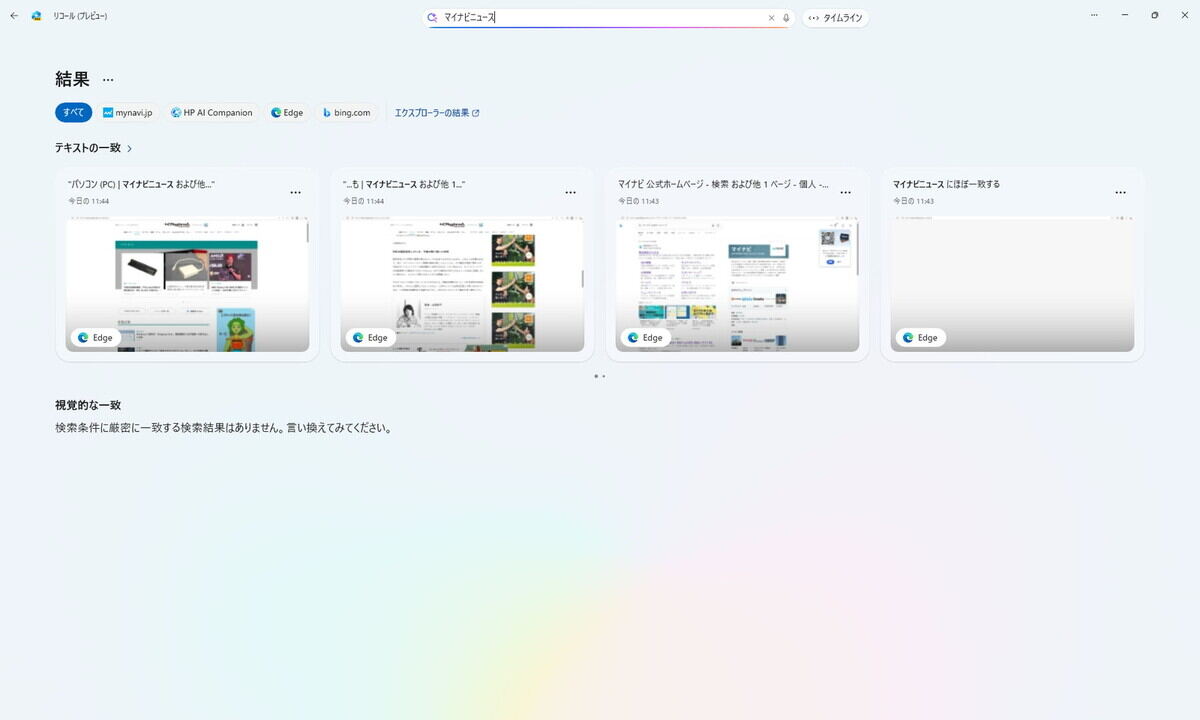
Task: Click Edge badge on "...も | マイナビニュース" card
Action: pyautogui.click(x=371, y=338)
